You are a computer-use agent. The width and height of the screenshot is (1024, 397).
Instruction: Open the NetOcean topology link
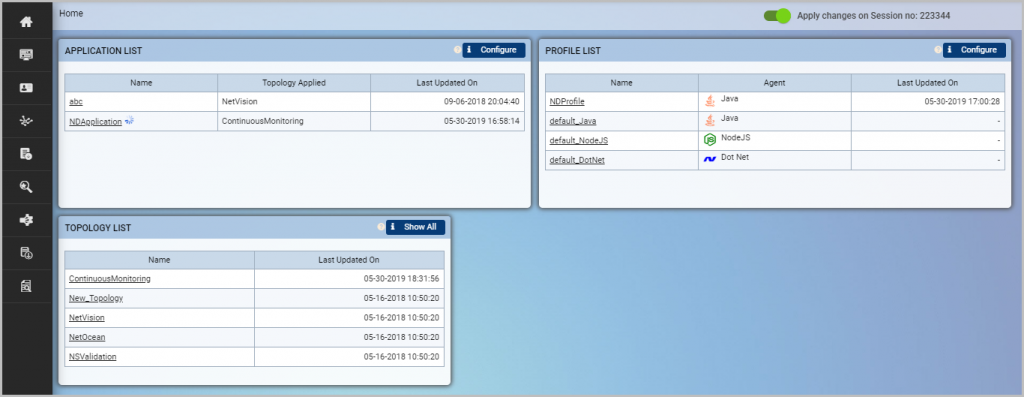point(87,338)
